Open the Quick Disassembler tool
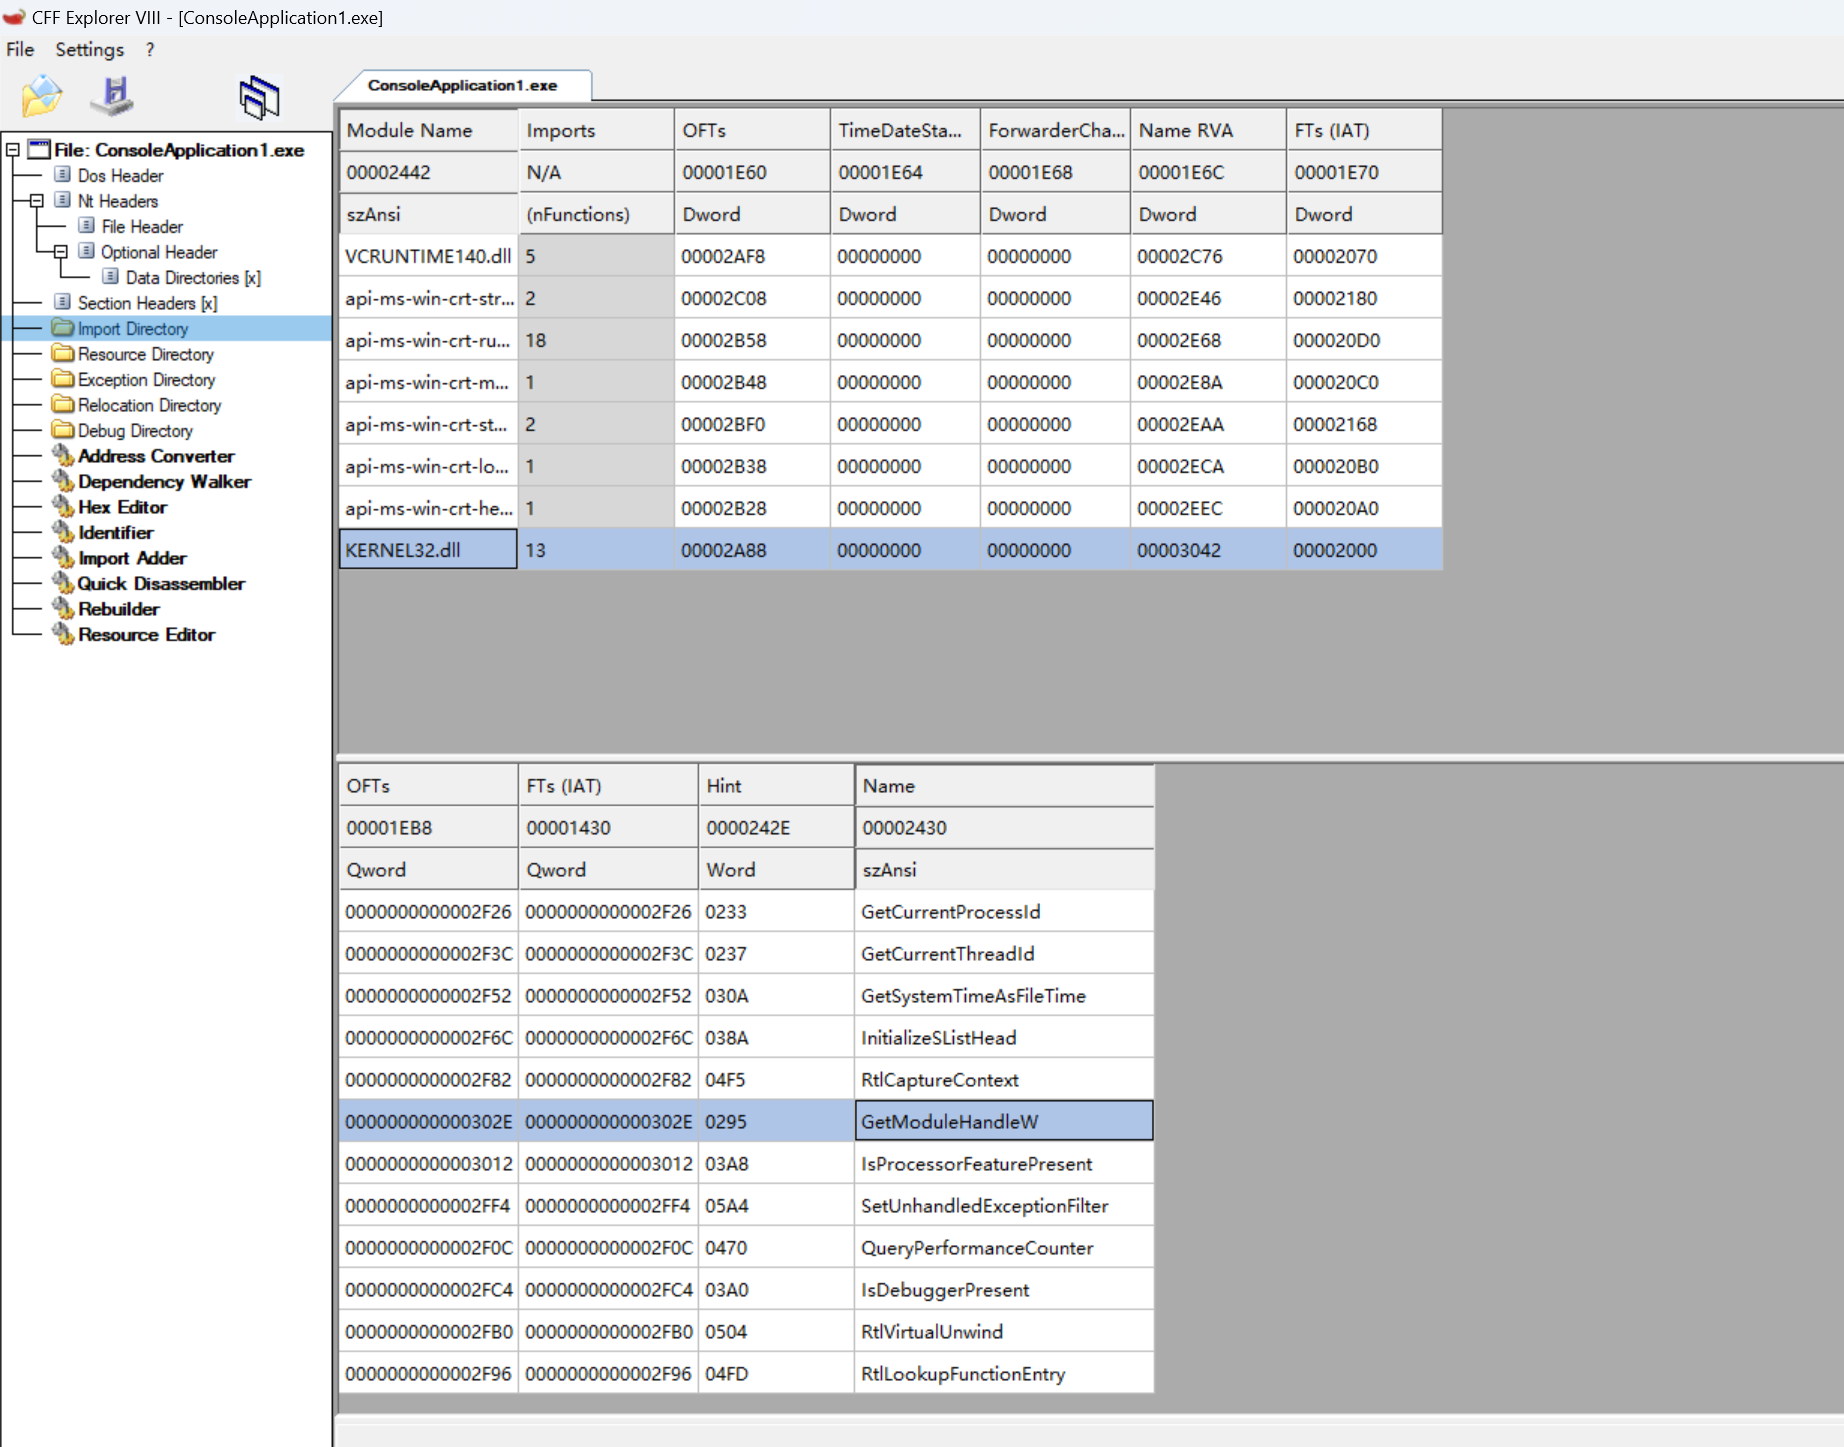The height and width of the screenshot is (1447, 1844). point(161,584)
